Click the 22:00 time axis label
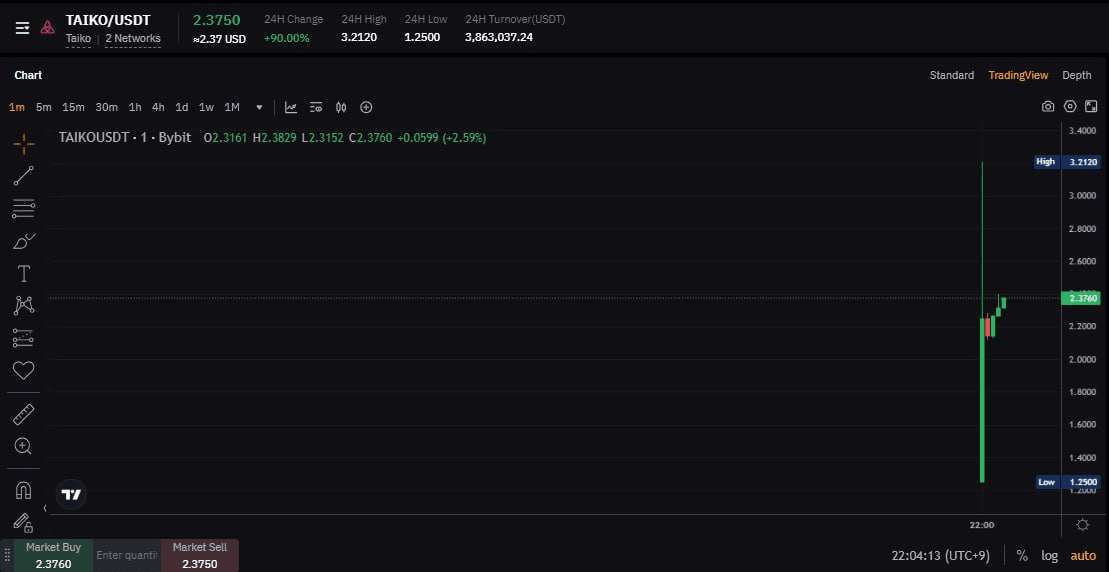This screenshot has height=572, width=1109. tap(982, 525)
